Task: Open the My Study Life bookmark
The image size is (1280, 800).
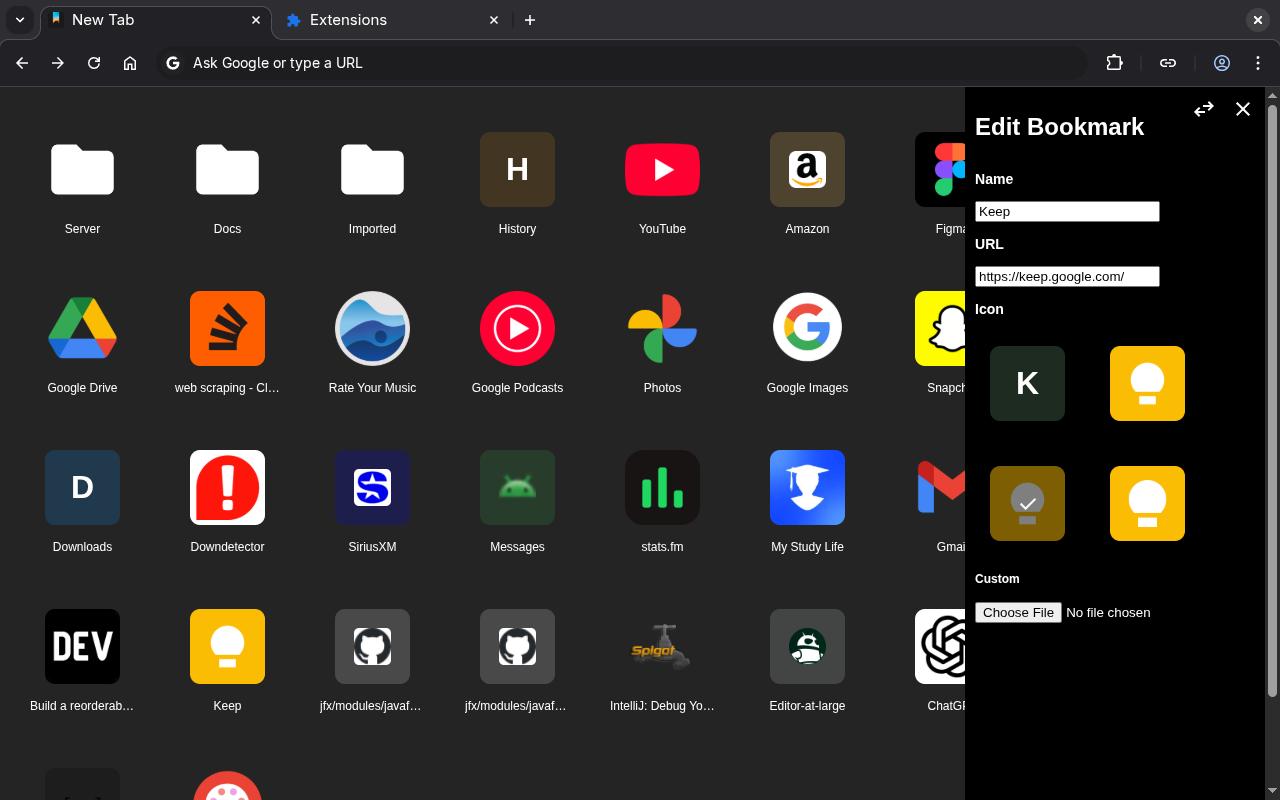Action: click(x=807, y=488)
